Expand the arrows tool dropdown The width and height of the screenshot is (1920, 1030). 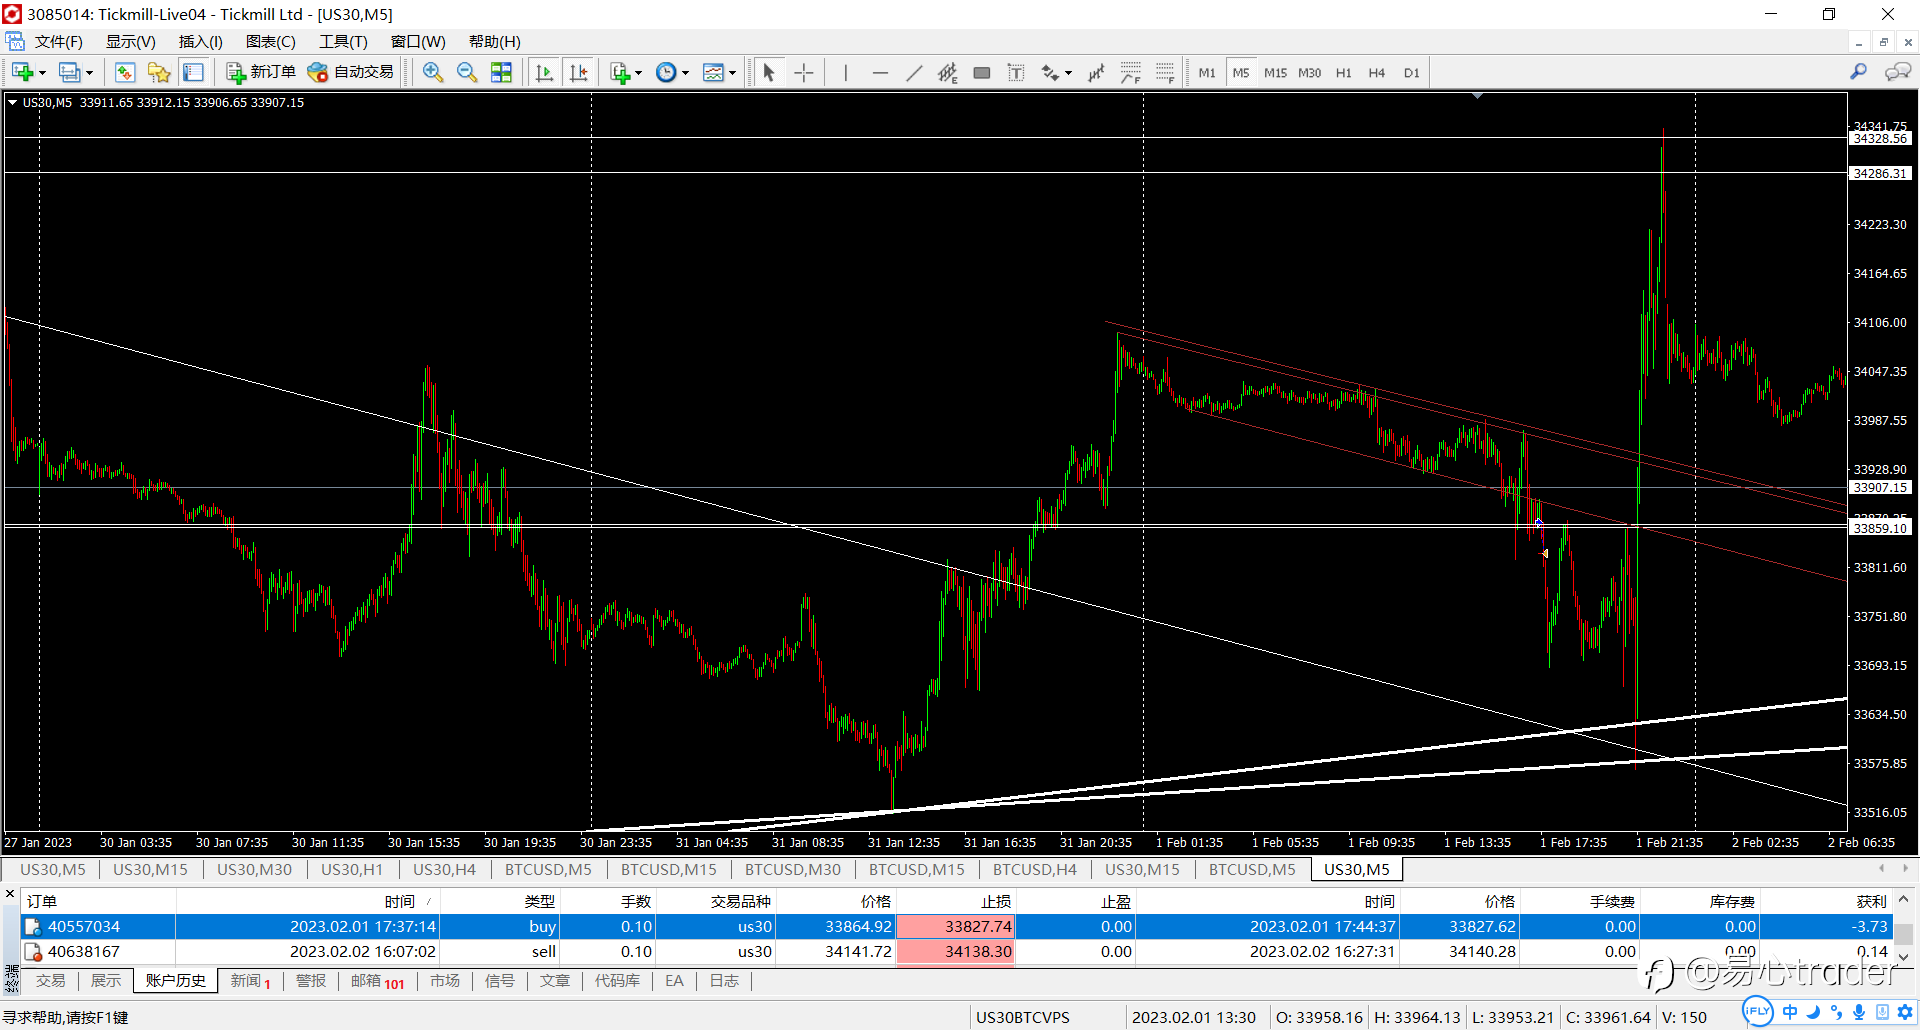1068,73
